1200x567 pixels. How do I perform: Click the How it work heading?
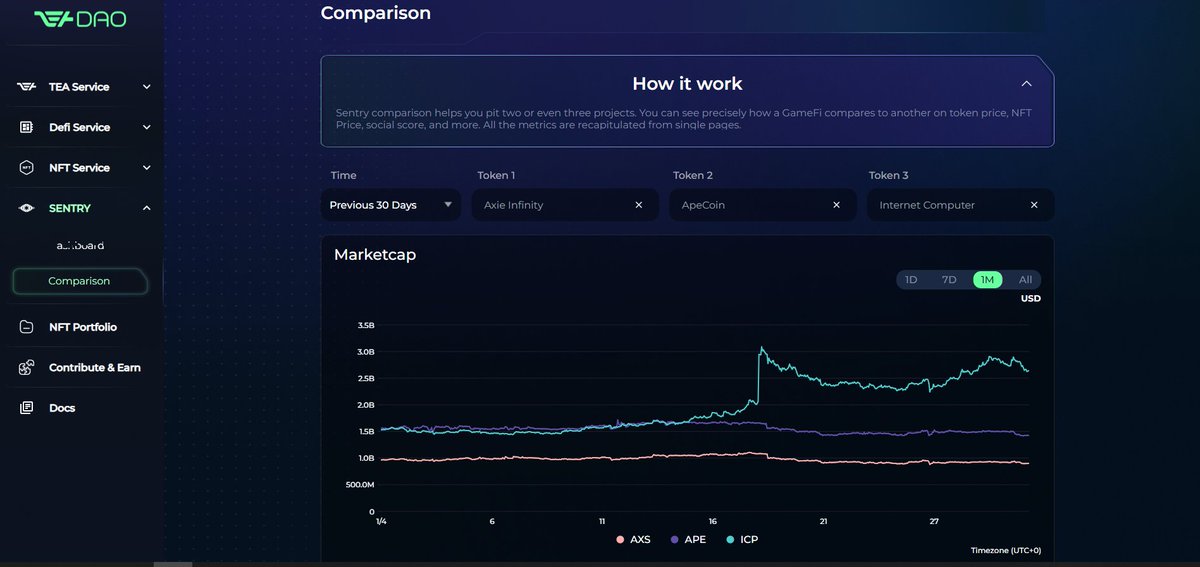point(687,84)
